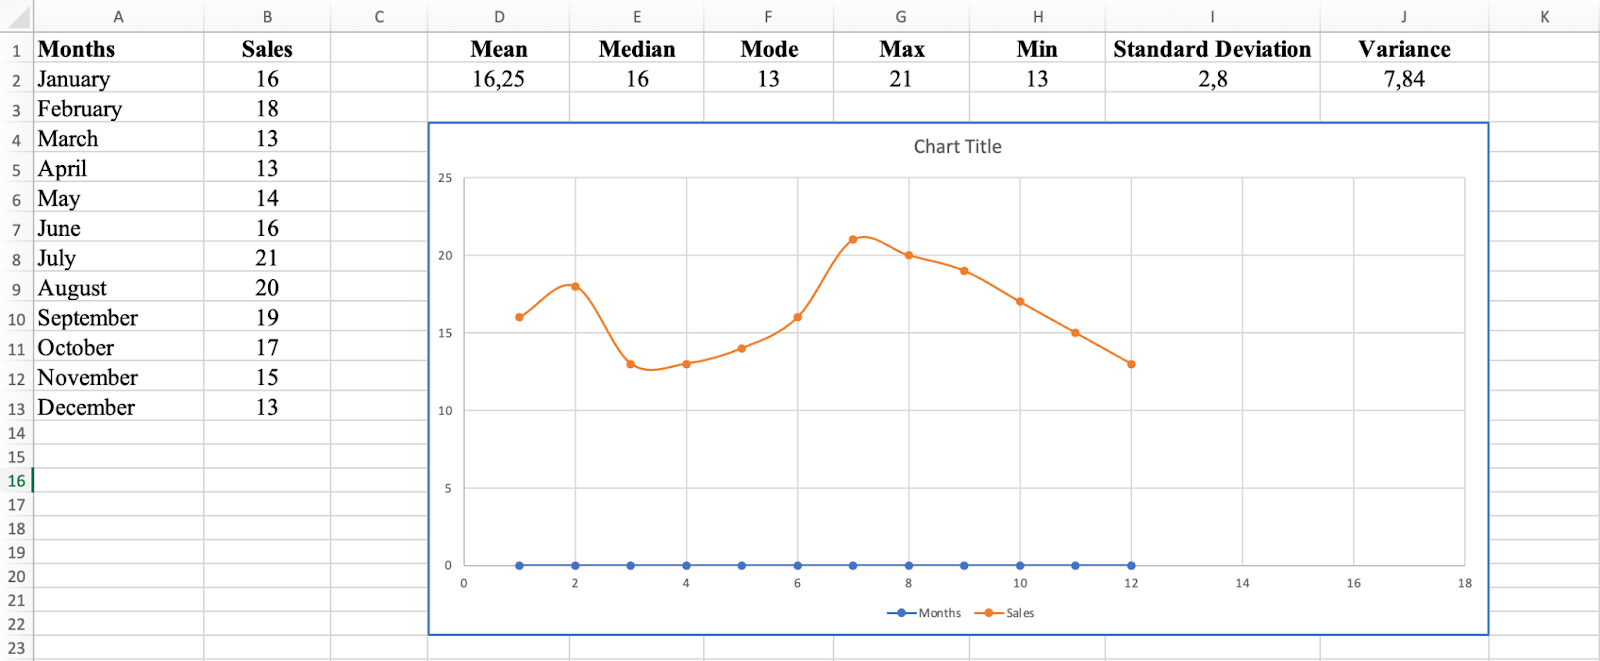Select column header D
This screenshot has width=1600, height=661.
(x=499, y=16)
